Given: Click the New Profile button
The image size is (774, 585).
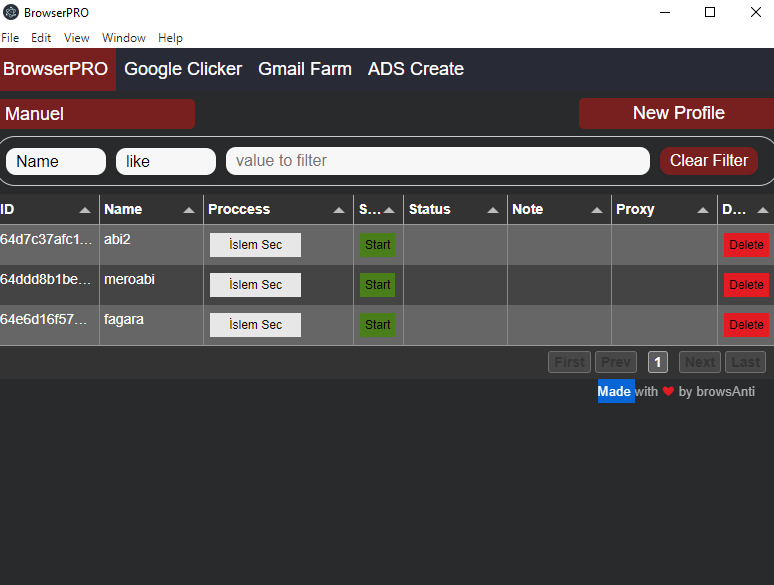Looking at the screenshot, I should tap(676, 113).
